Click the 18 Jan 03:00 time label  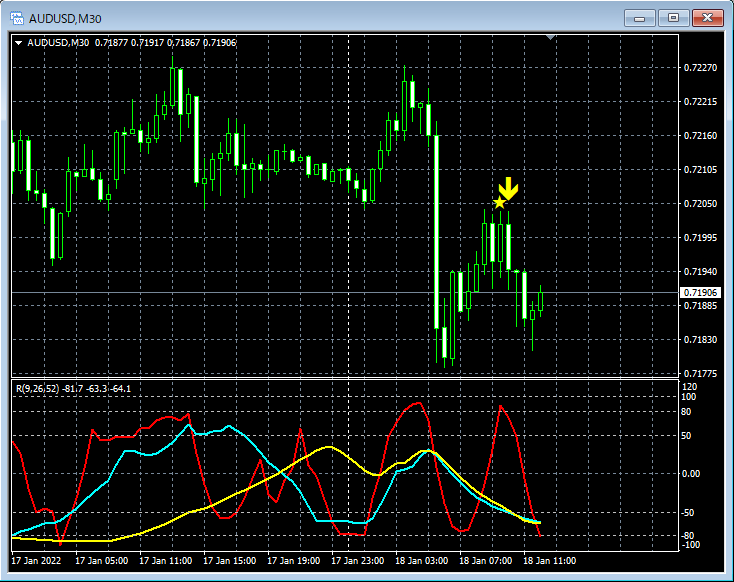click(x=422, y=560)
